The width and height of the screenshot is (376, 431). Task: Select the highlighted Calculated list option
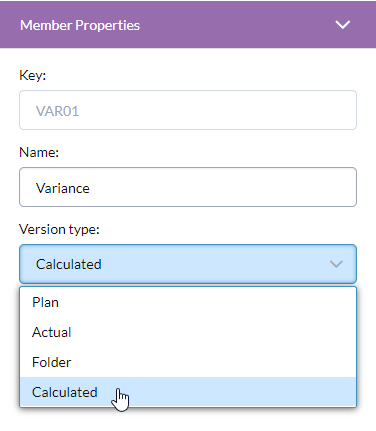coord(188,392)
